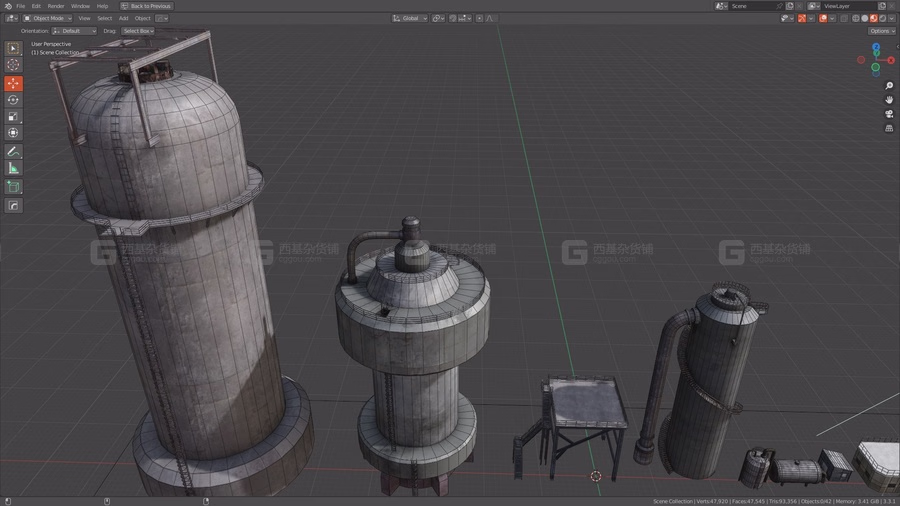Create a new scene with the copy icon
Screen dimensions: 900x506
click(790, 6)
